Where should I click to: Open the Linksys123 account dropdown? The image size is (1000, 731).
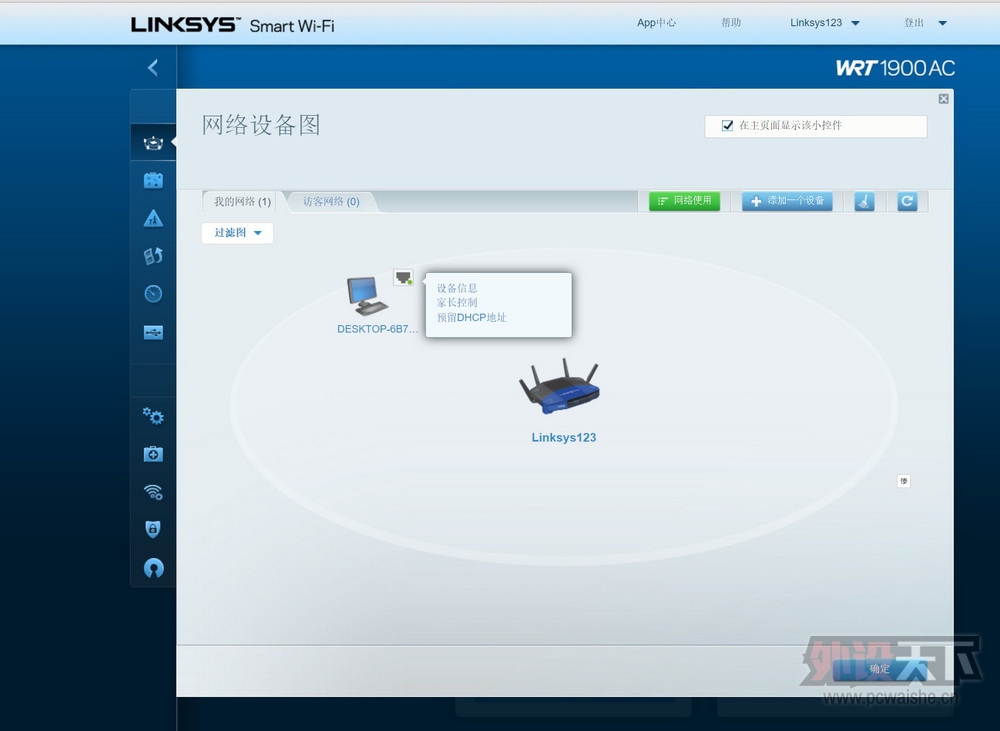(825, 23)
